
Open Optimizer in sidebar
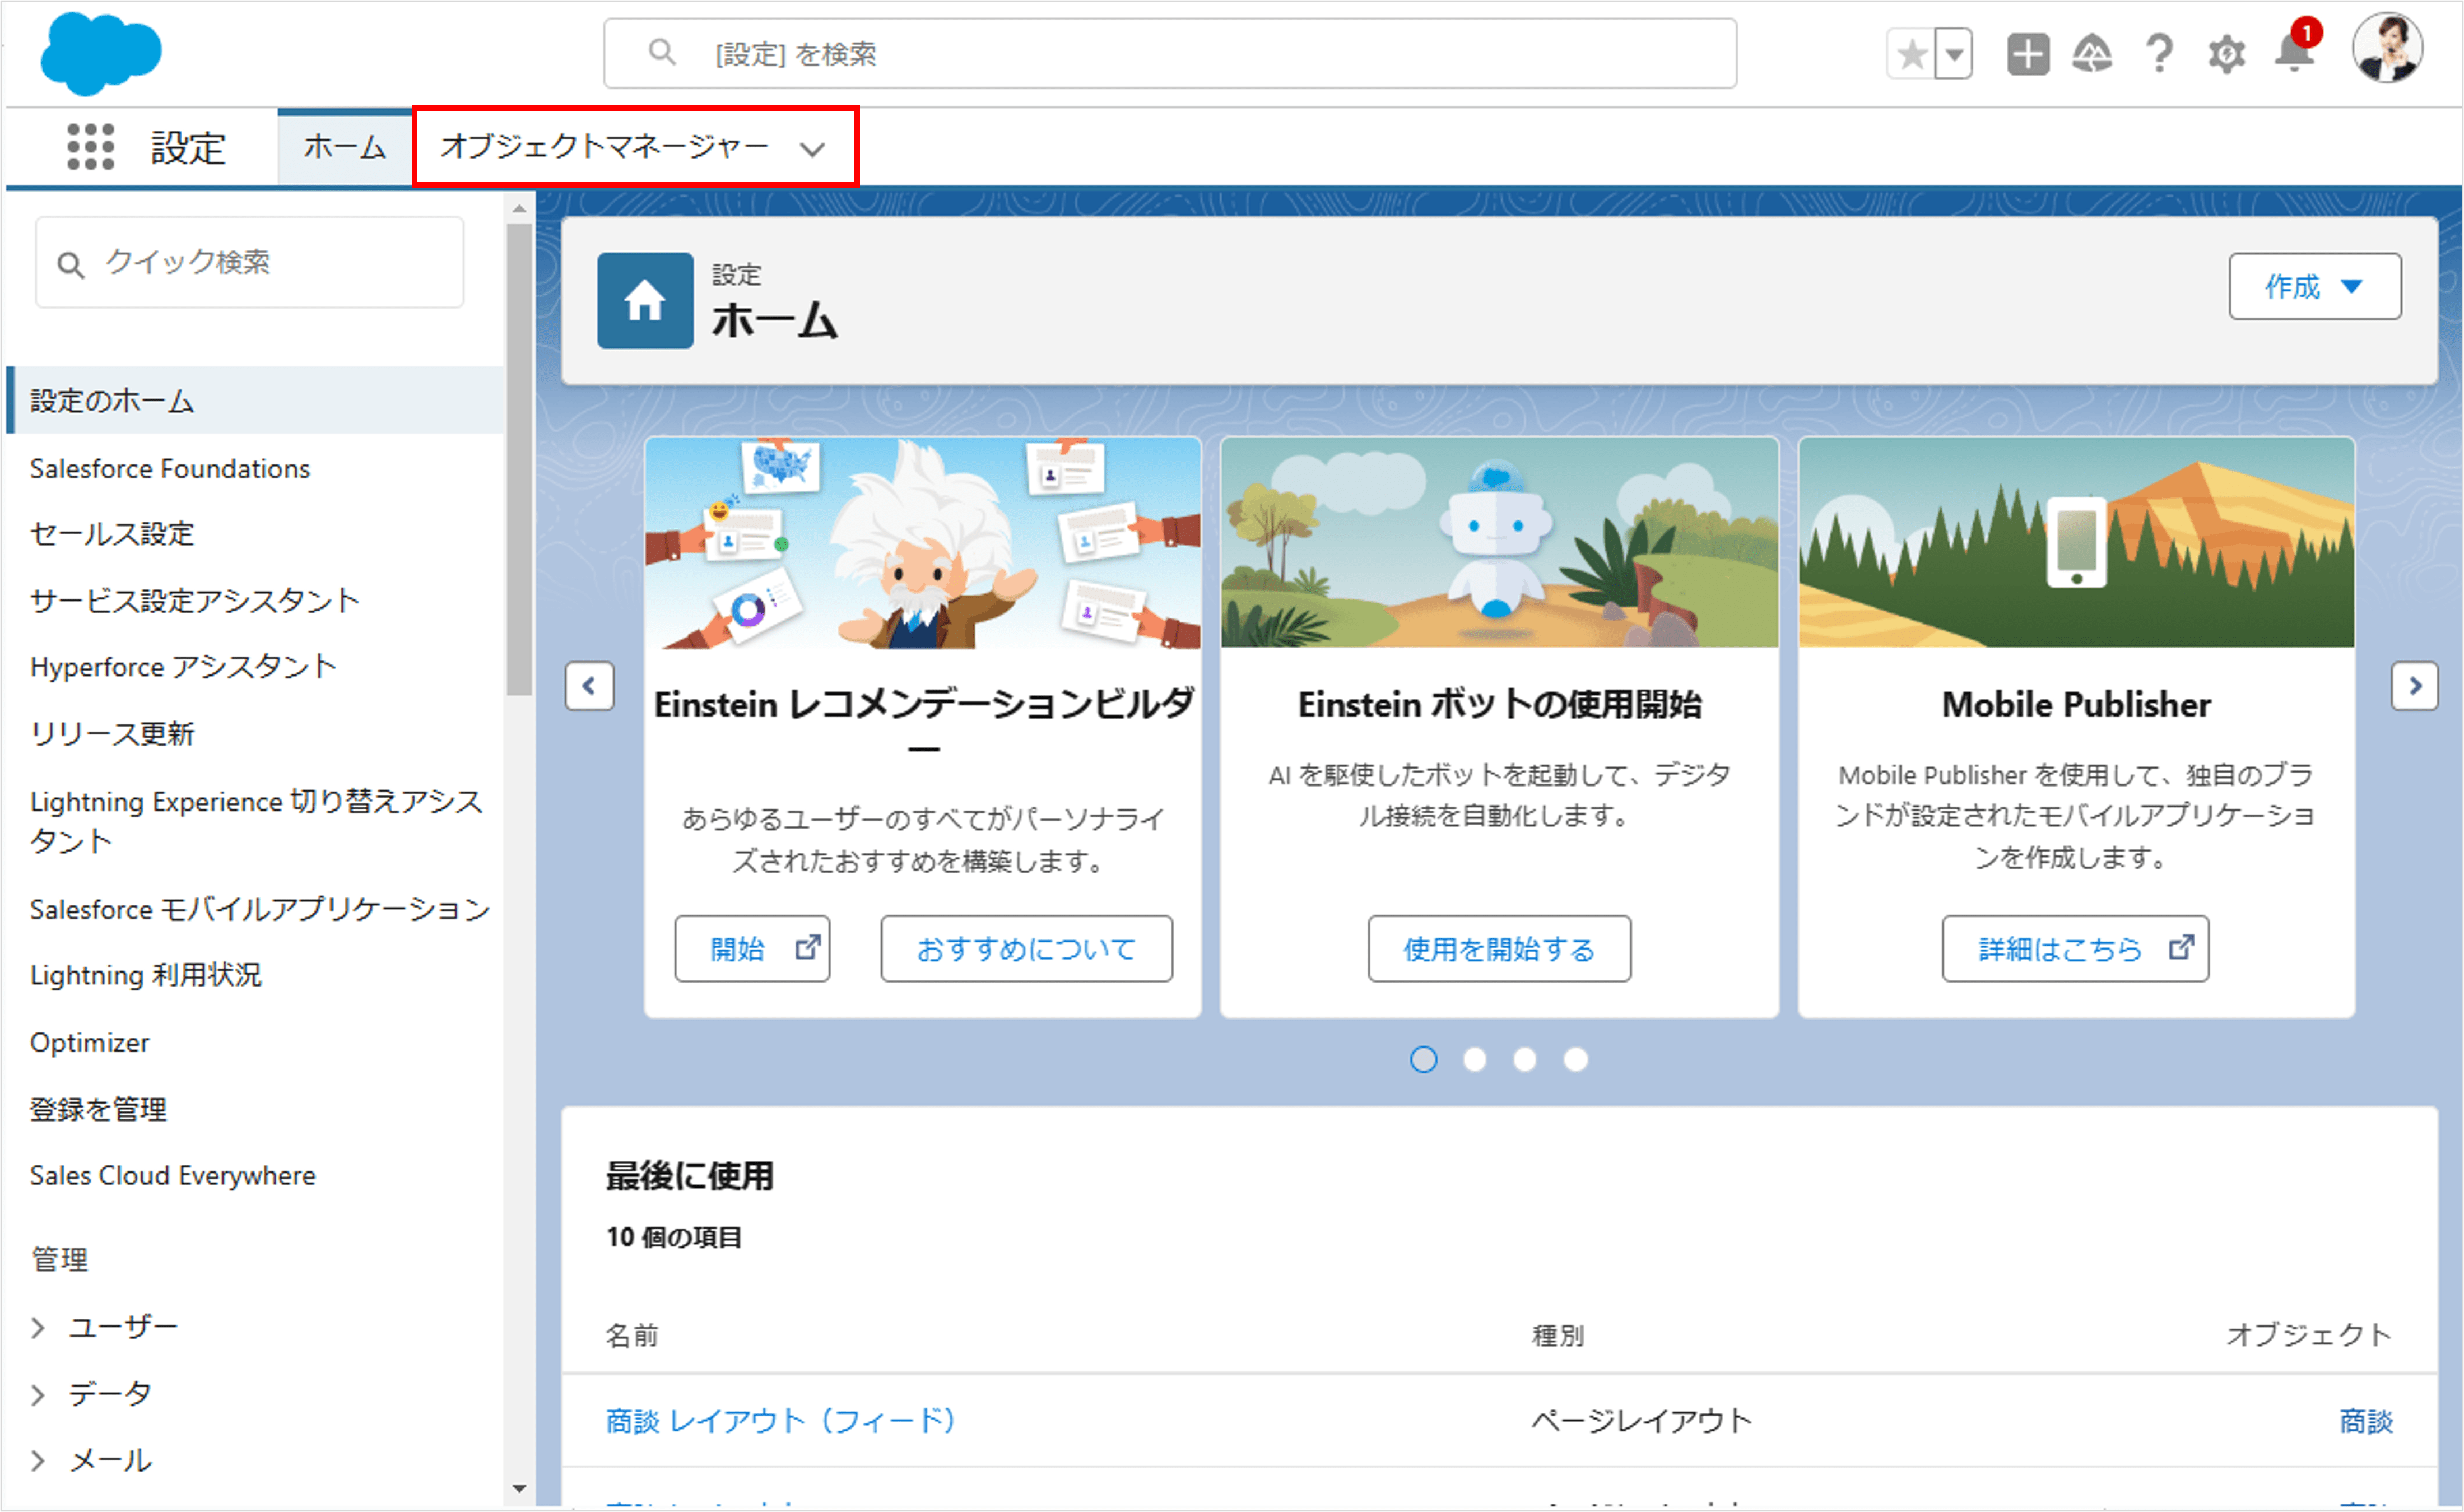point(89,1043)
